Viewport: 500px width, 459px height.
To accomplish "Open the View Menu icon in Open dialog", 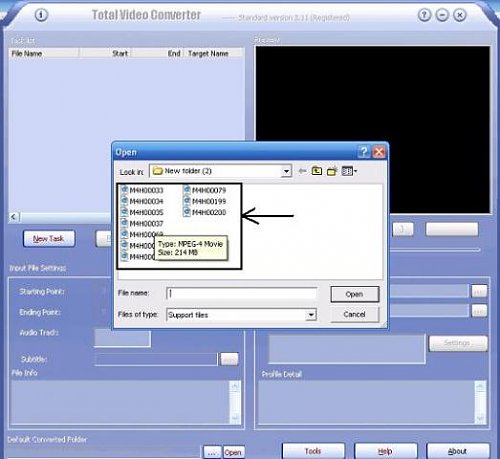I will [x=349, y=171].
